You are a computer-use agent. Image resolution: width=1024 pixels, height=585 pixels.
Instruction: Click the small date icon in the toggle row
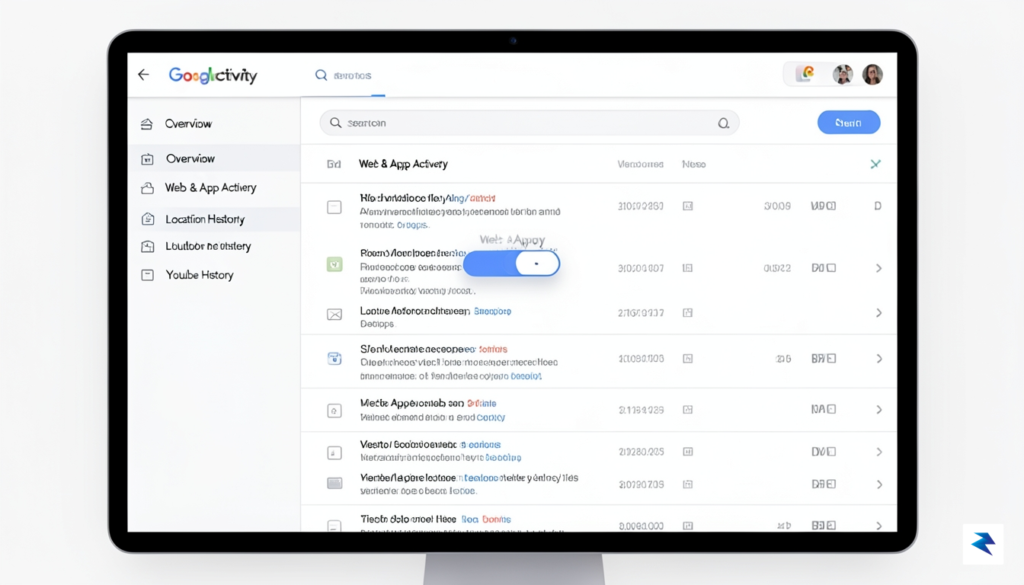(688, 268)
